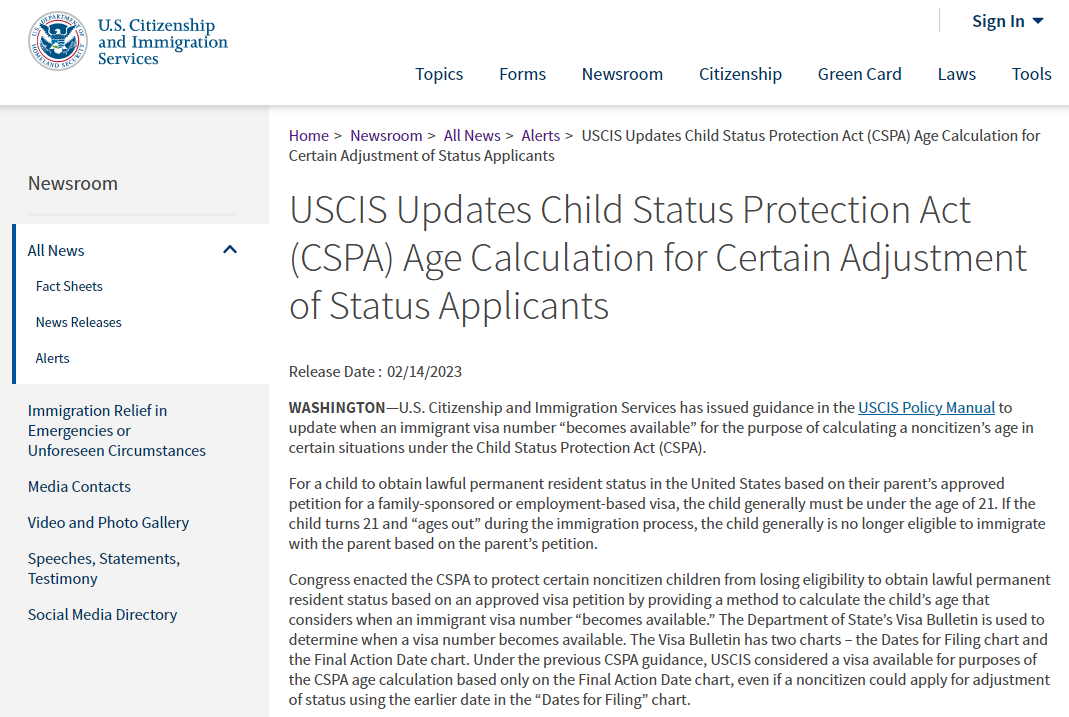
Task: Follow the Home breadcrumb link
Action: pyautogui.click(x=308, y=136)
